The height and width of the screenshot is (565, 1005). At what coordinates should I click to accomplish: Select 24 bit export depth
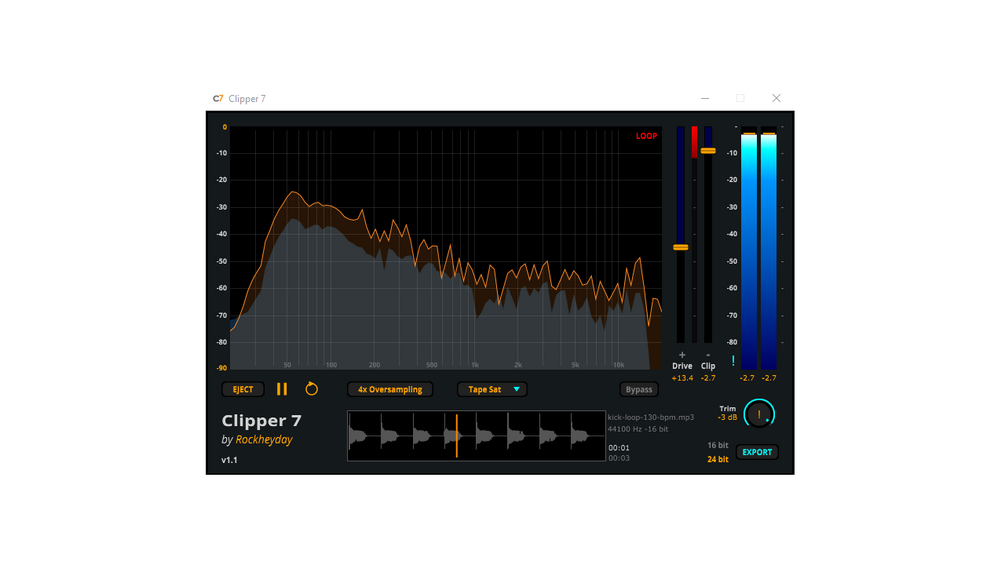coord(717,459)
